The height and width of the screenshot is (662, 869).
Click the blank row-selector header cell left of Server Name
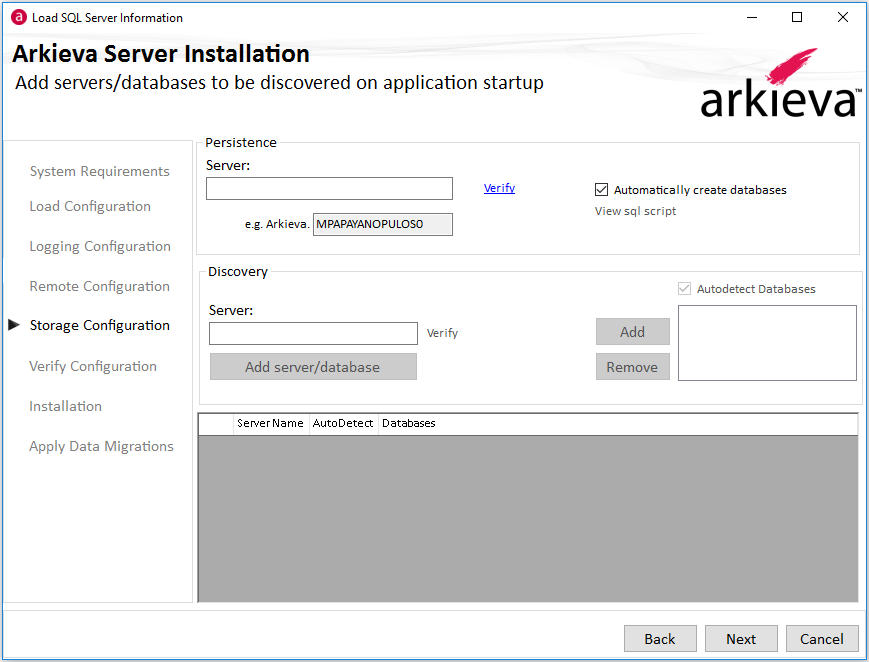tap(216, 424)
